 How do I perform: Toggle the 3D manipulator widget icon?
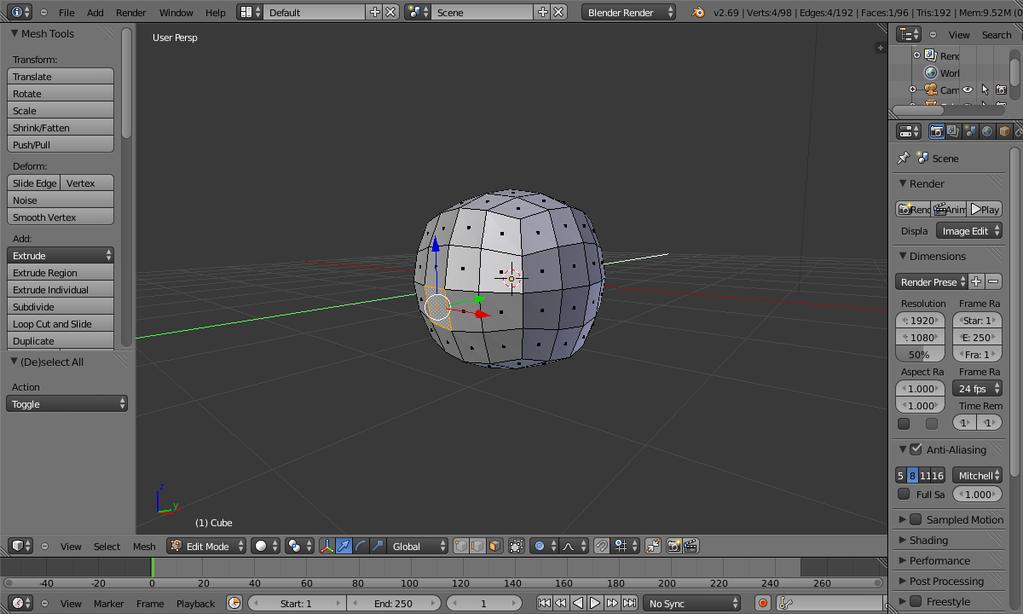(x=326, y=546)
